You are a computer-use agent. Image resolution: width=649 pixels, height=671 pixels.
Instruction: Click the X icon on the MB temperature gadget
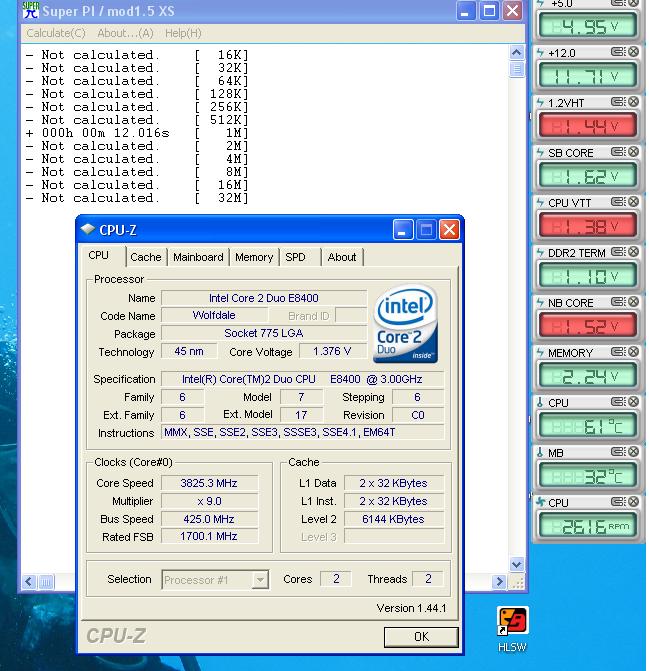coord(634,452)
